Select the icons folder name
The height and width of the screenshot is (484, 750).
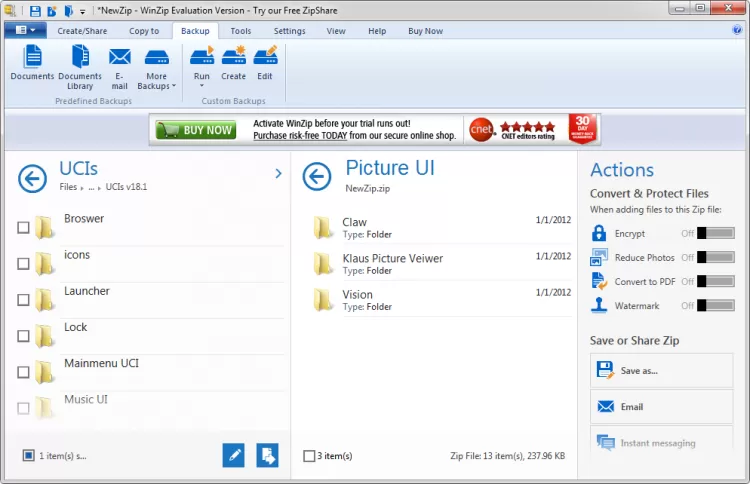[x=77, y=255]
